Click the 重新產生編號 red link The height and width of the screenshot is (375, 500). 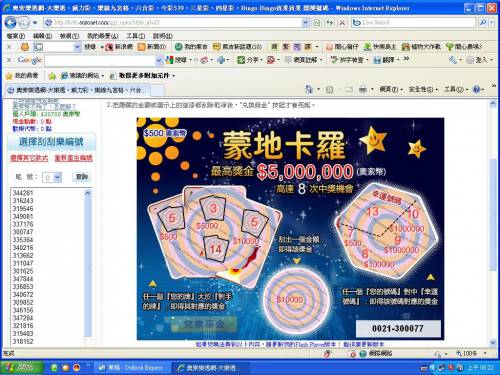click(73, 158)
